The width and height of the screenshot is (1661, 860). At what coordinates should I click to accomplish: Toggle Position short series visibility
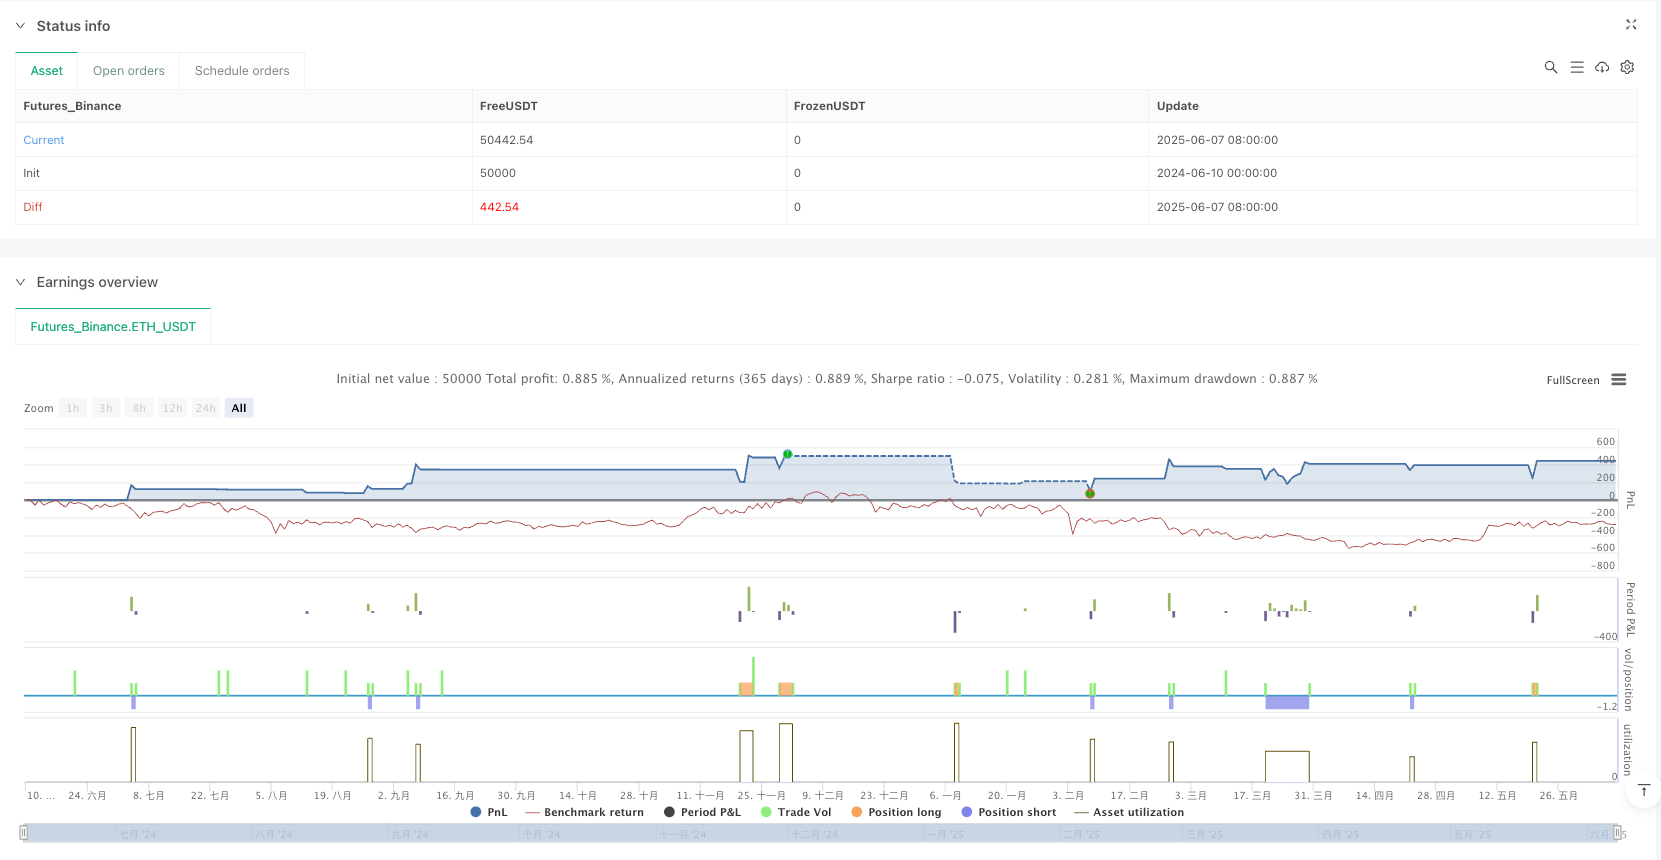click(1008, 812)
